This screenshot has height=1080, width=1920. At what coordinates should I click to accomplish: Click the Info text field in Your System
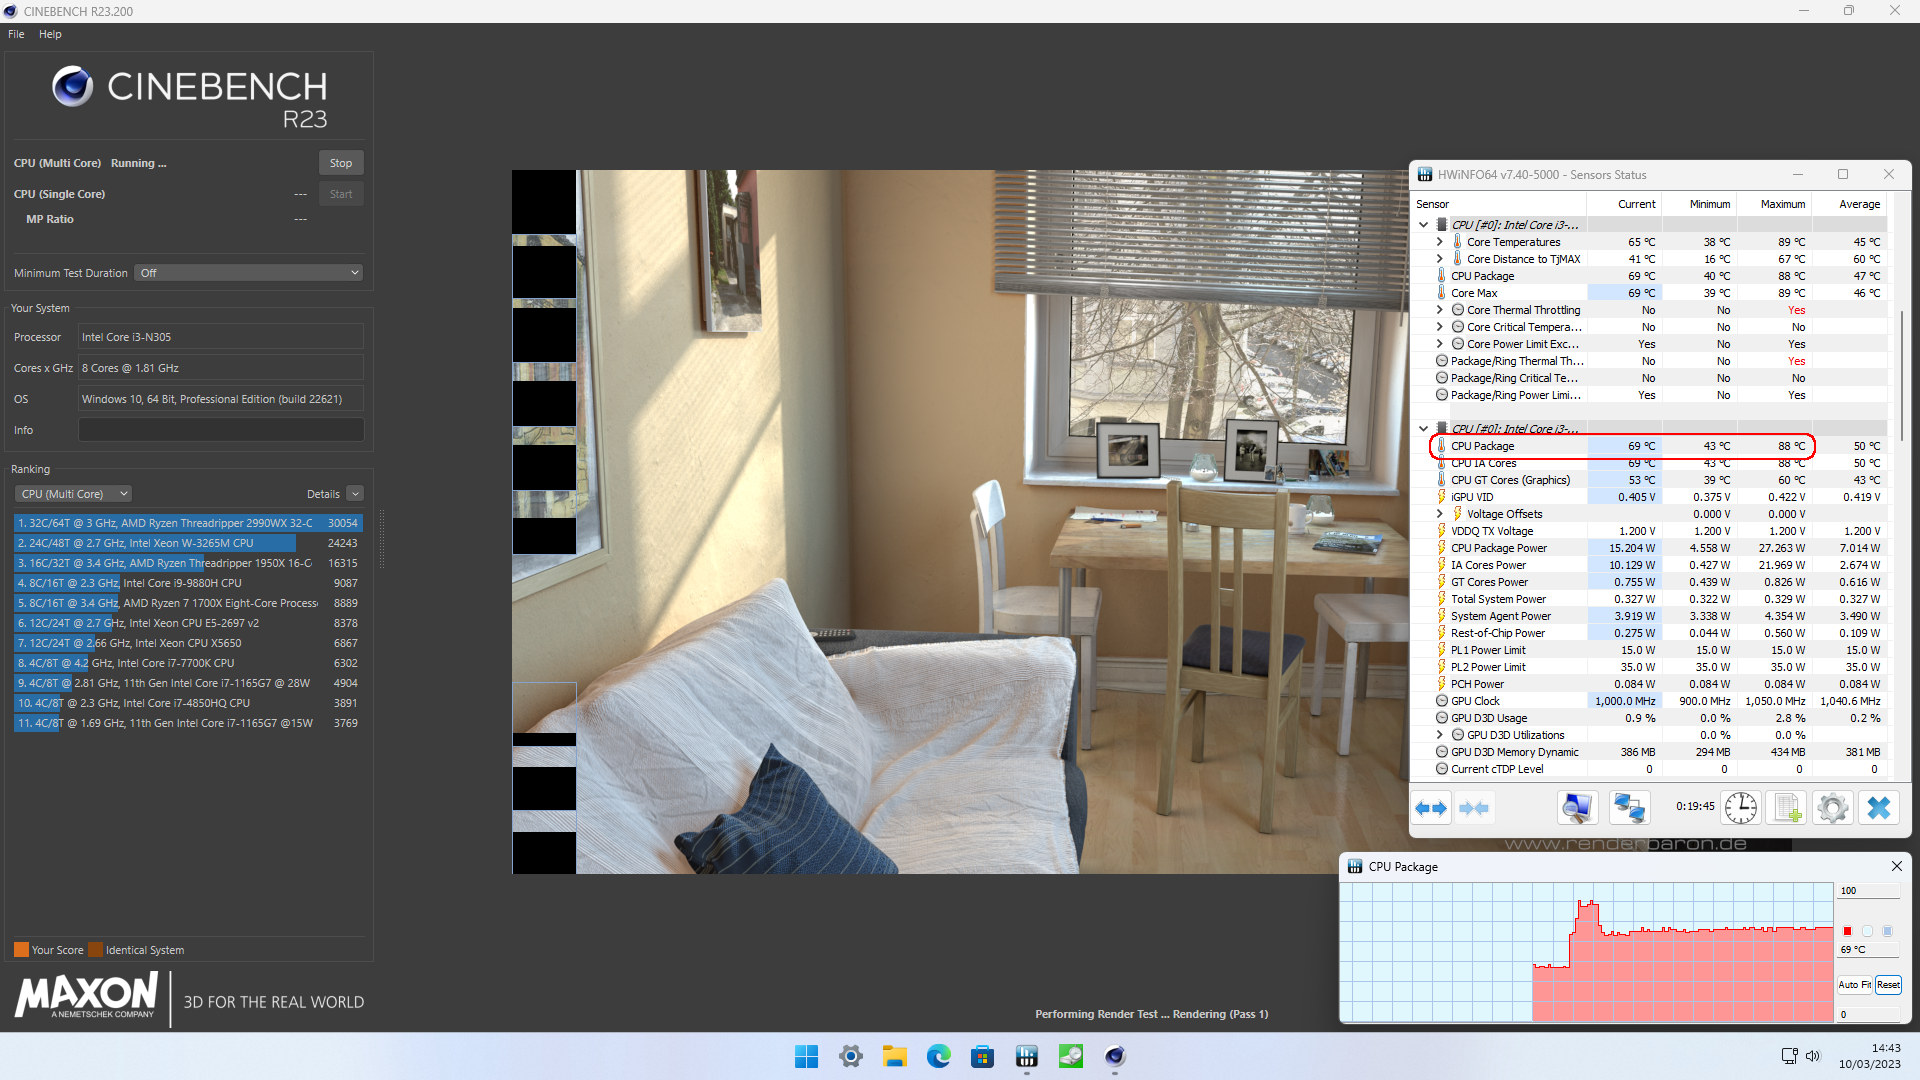[221, 430]
